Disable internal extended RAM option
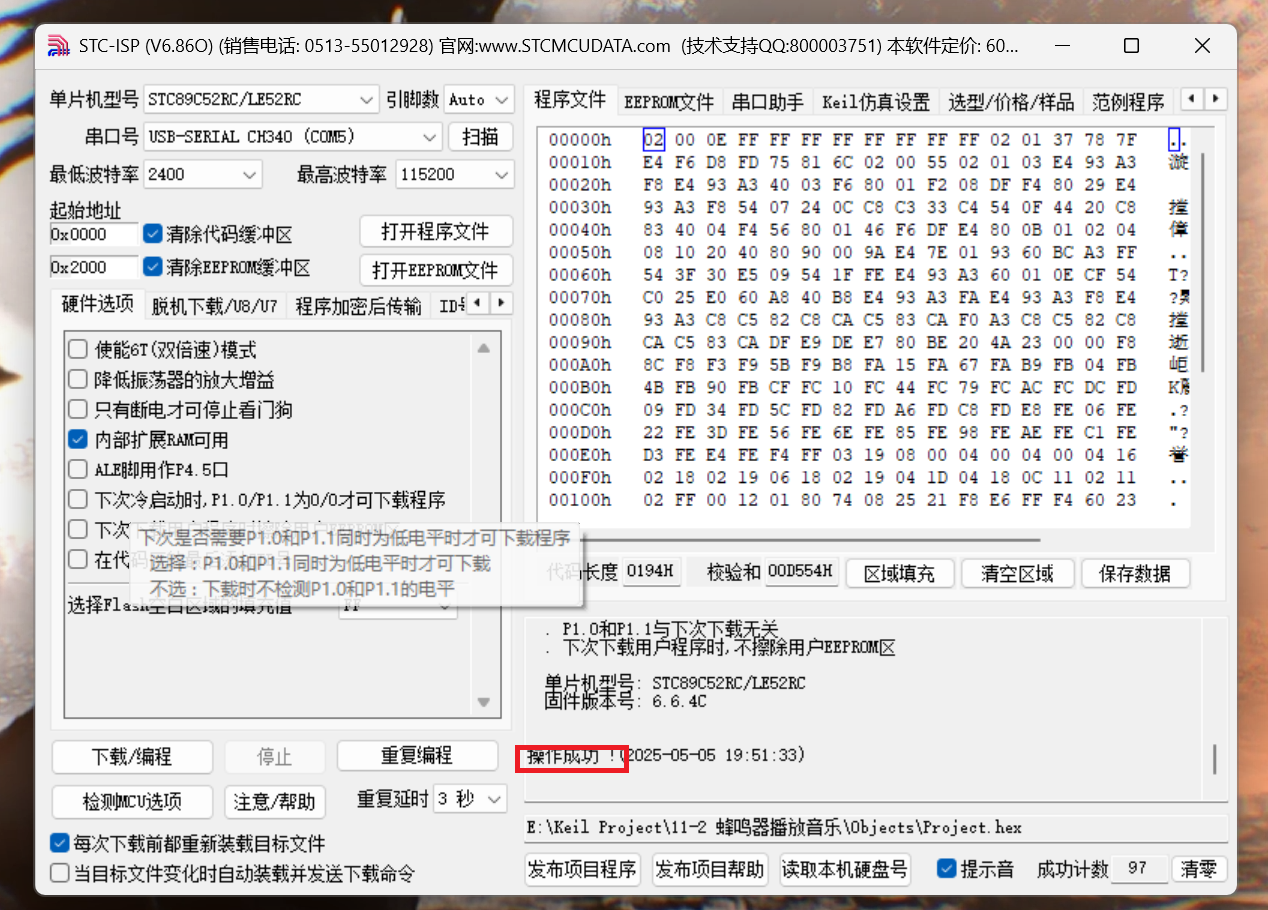1268x910 pixels. click(78, 440)
